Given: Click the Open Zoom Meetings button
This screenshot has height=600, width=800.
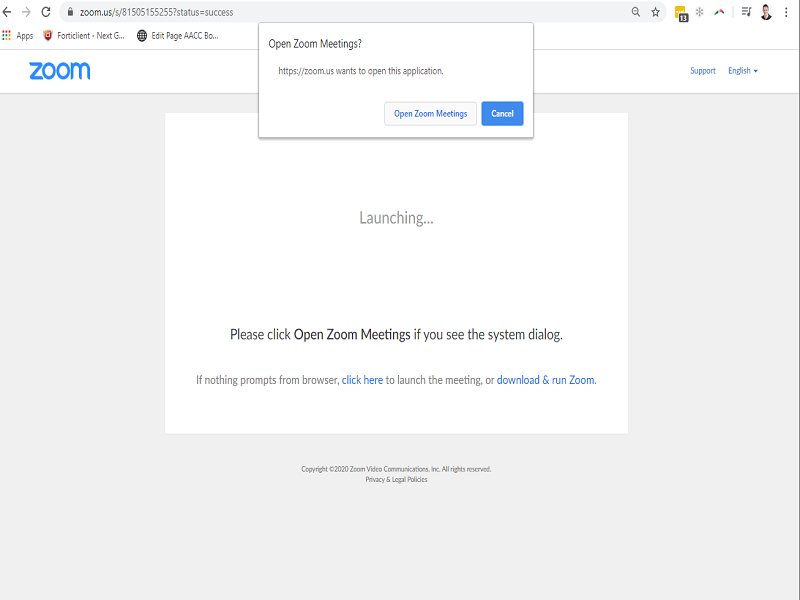Looking at the screenshot, I should point(431,114).
